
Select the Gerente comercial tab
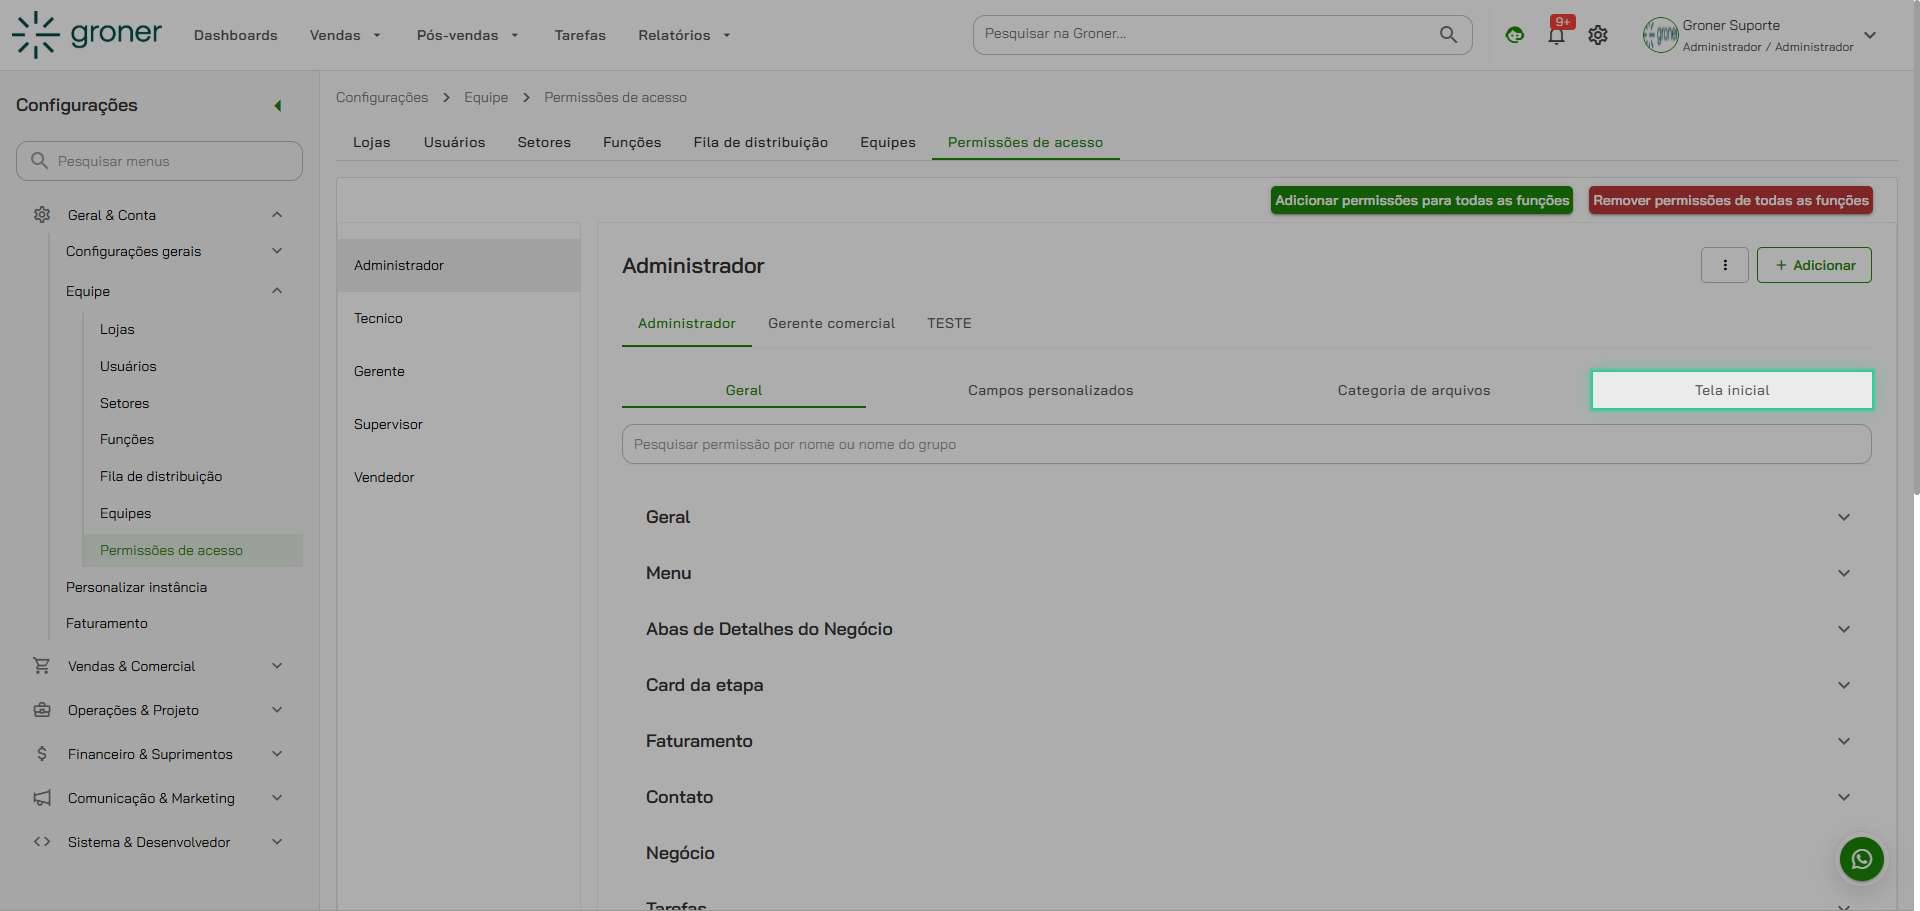coord(831,323)
